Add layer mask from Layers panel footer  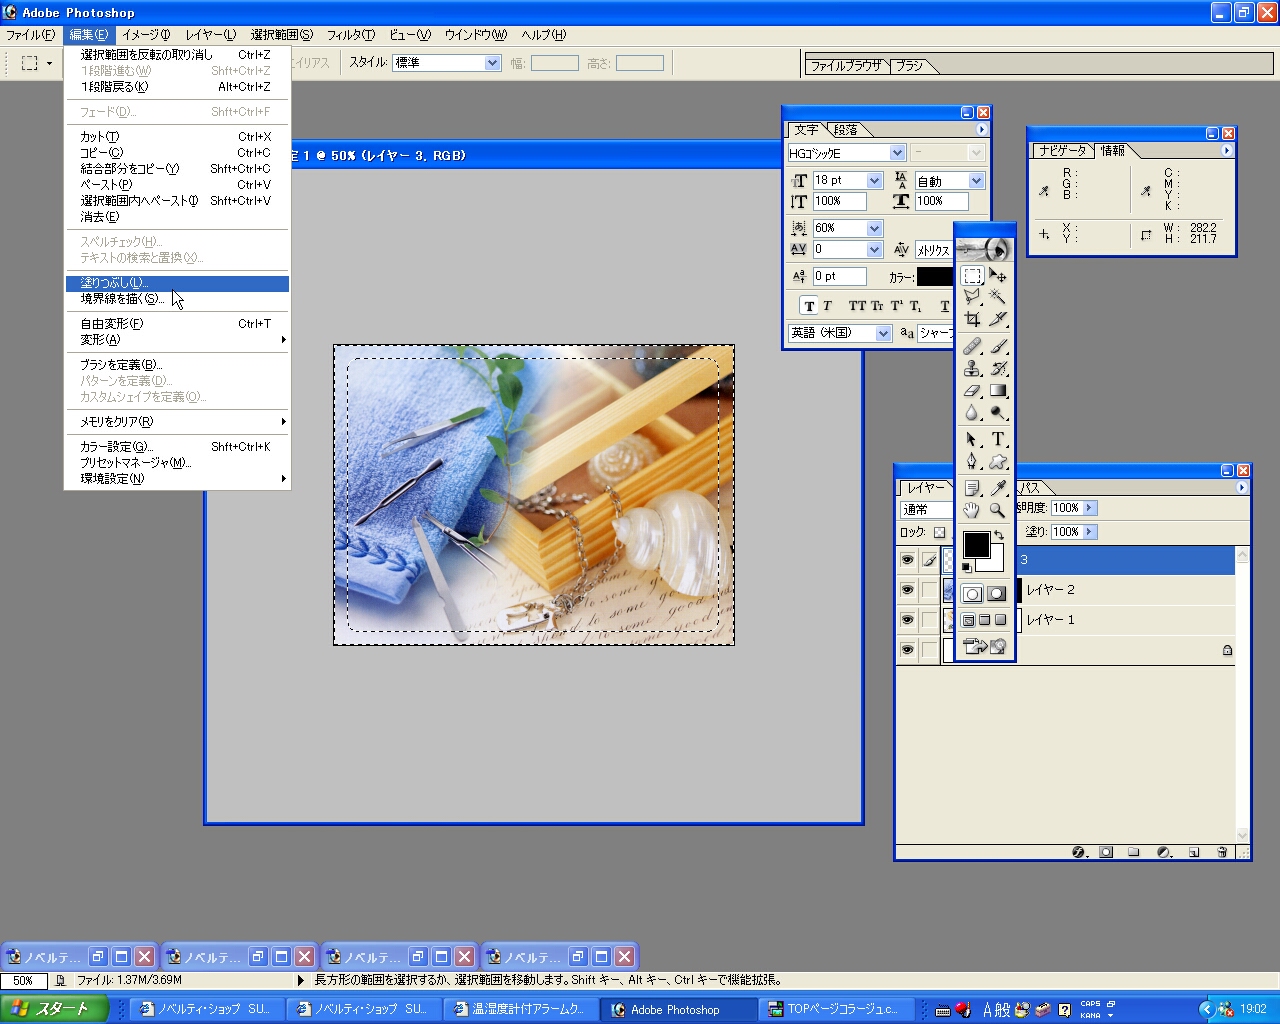coord(1106,852)
